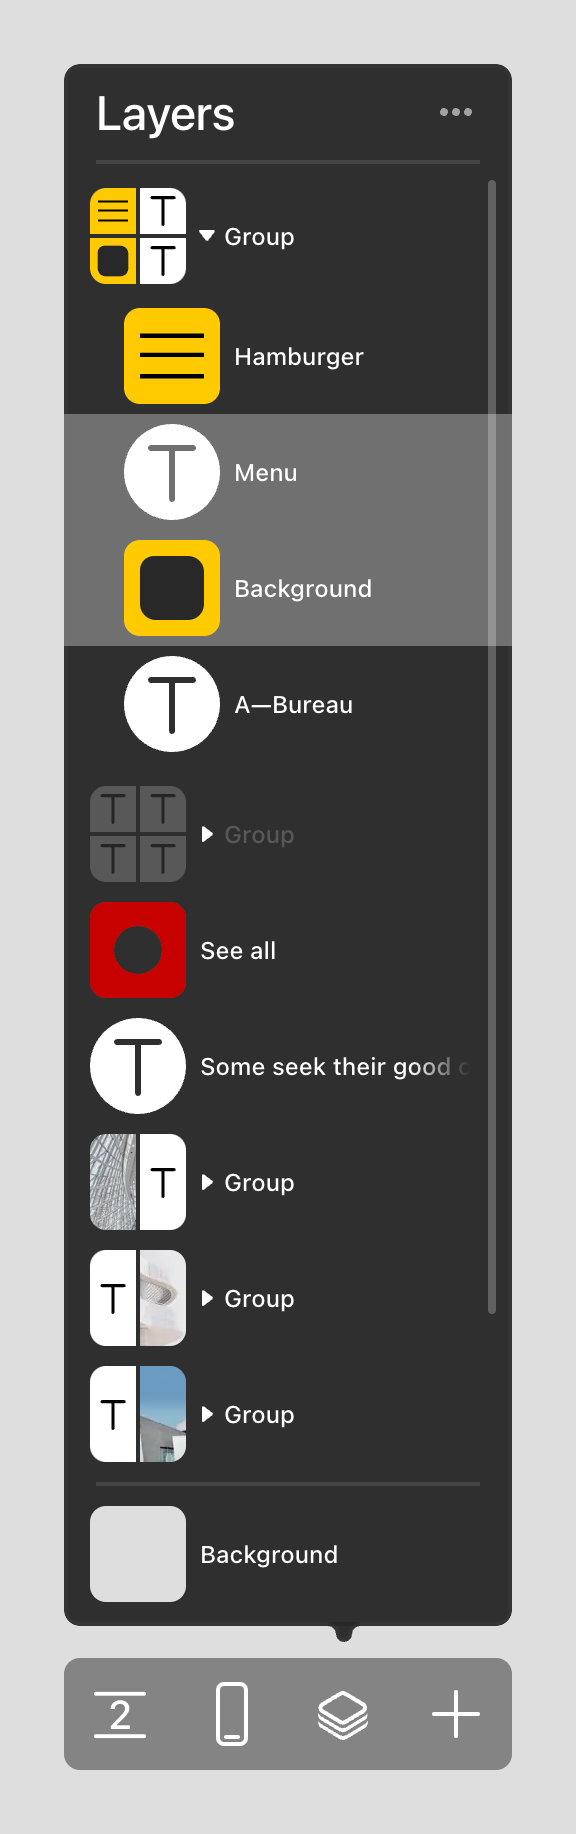Expand the Group with the wireframe photo thumbnail
The image size is (576, 1834).
click(208, 1182)
